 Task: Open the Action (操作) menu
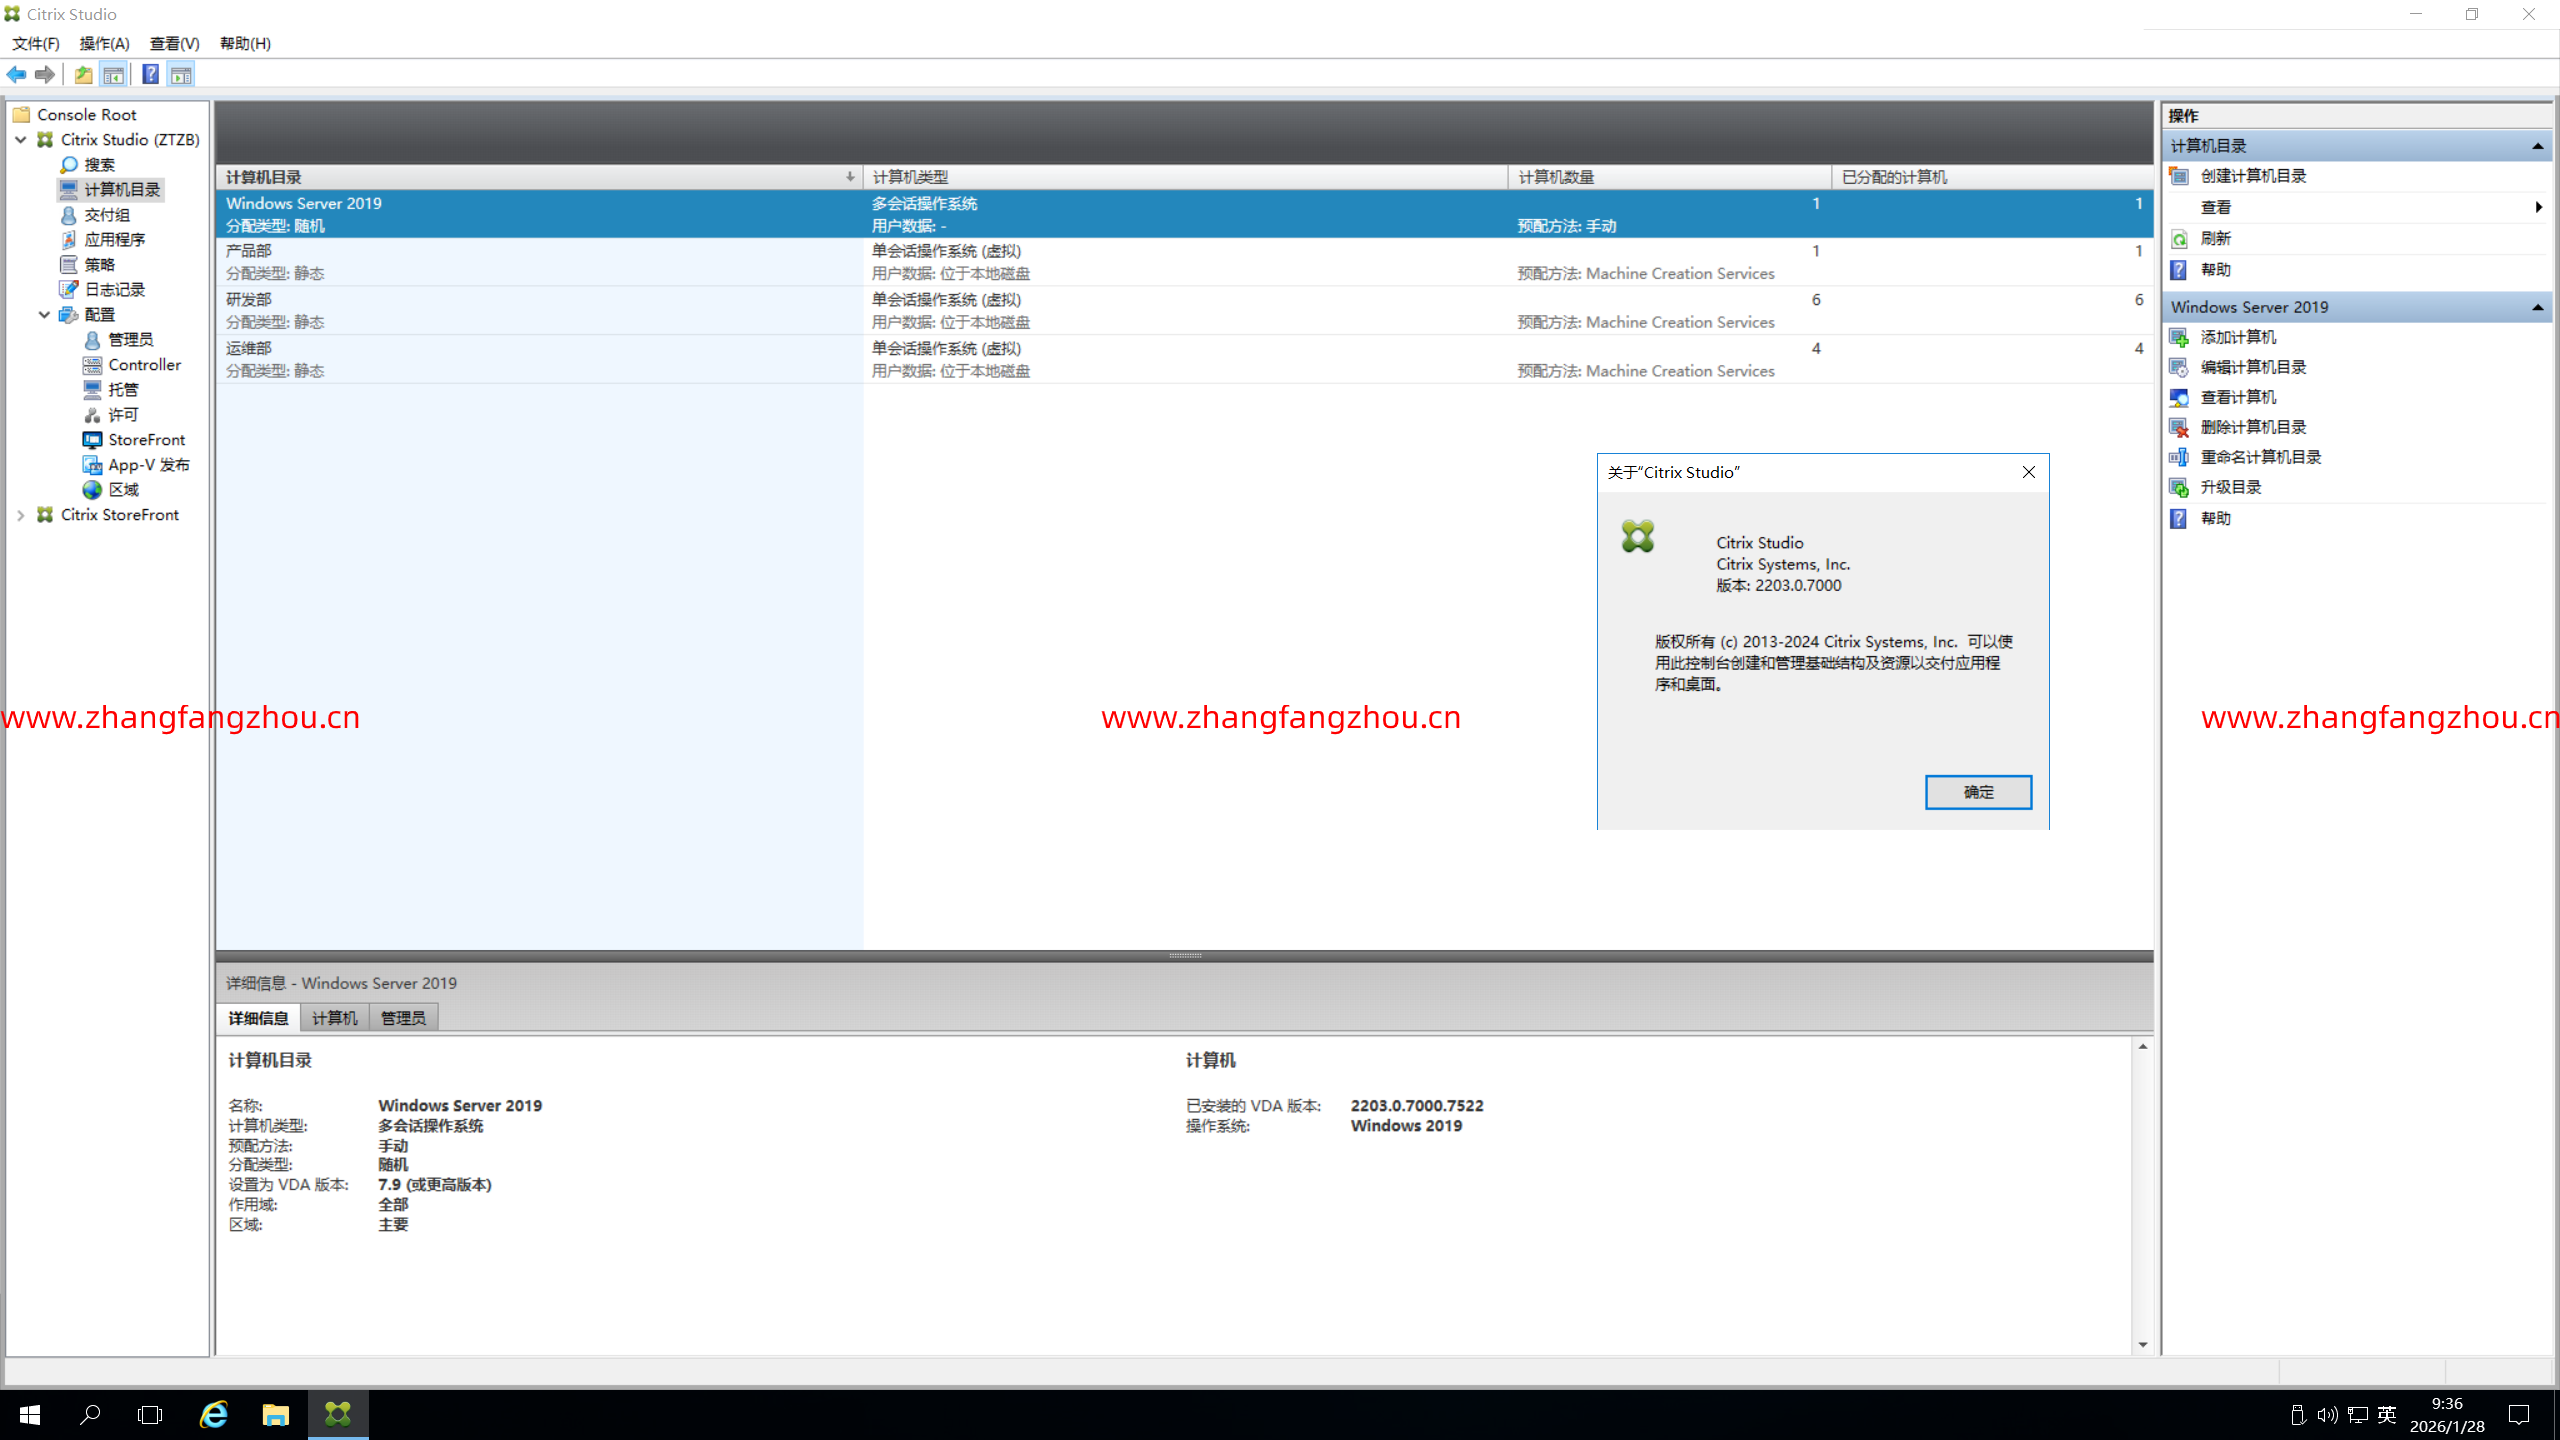point(104,43)
